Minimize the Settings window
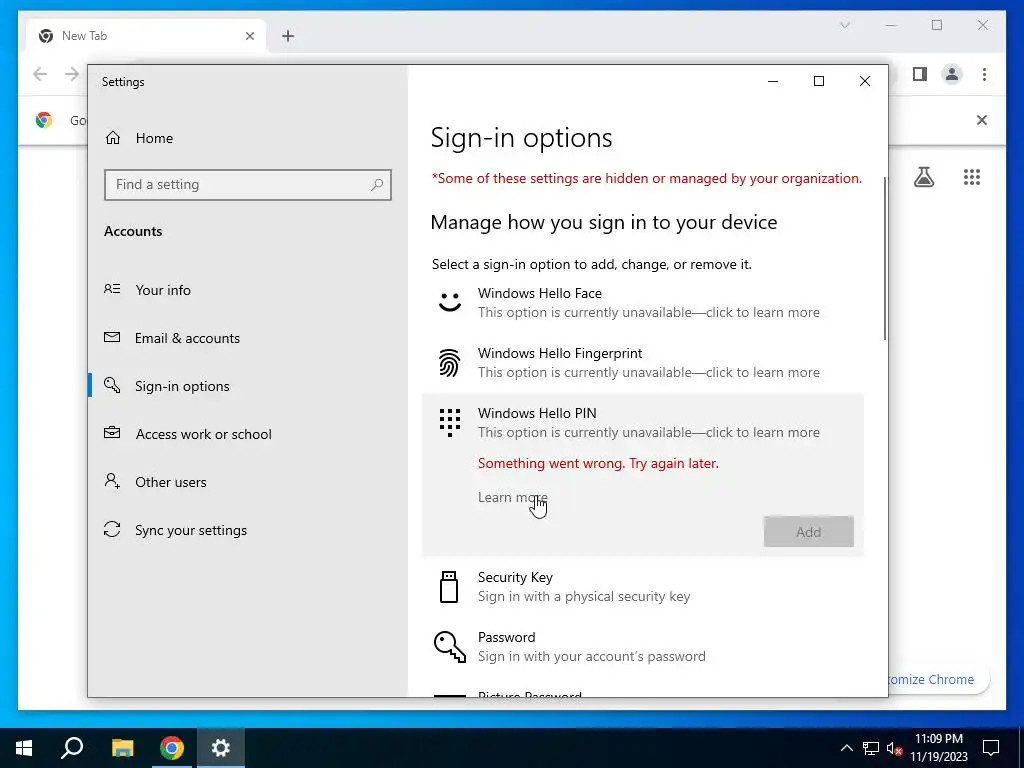This screenshot has width=1024, height=768. coord(773,81)
